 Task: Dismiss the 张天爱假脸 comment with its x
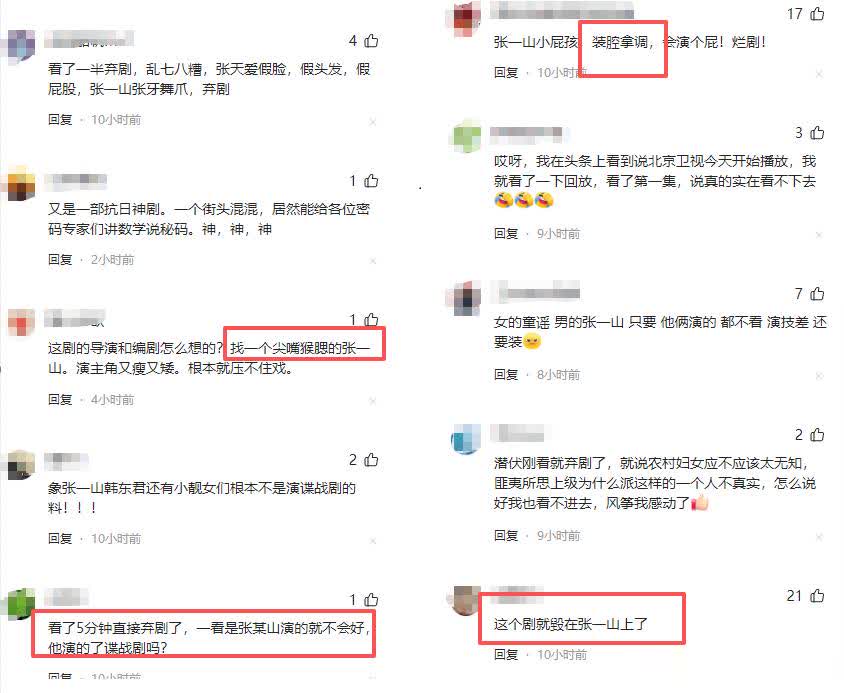[372, 122]
